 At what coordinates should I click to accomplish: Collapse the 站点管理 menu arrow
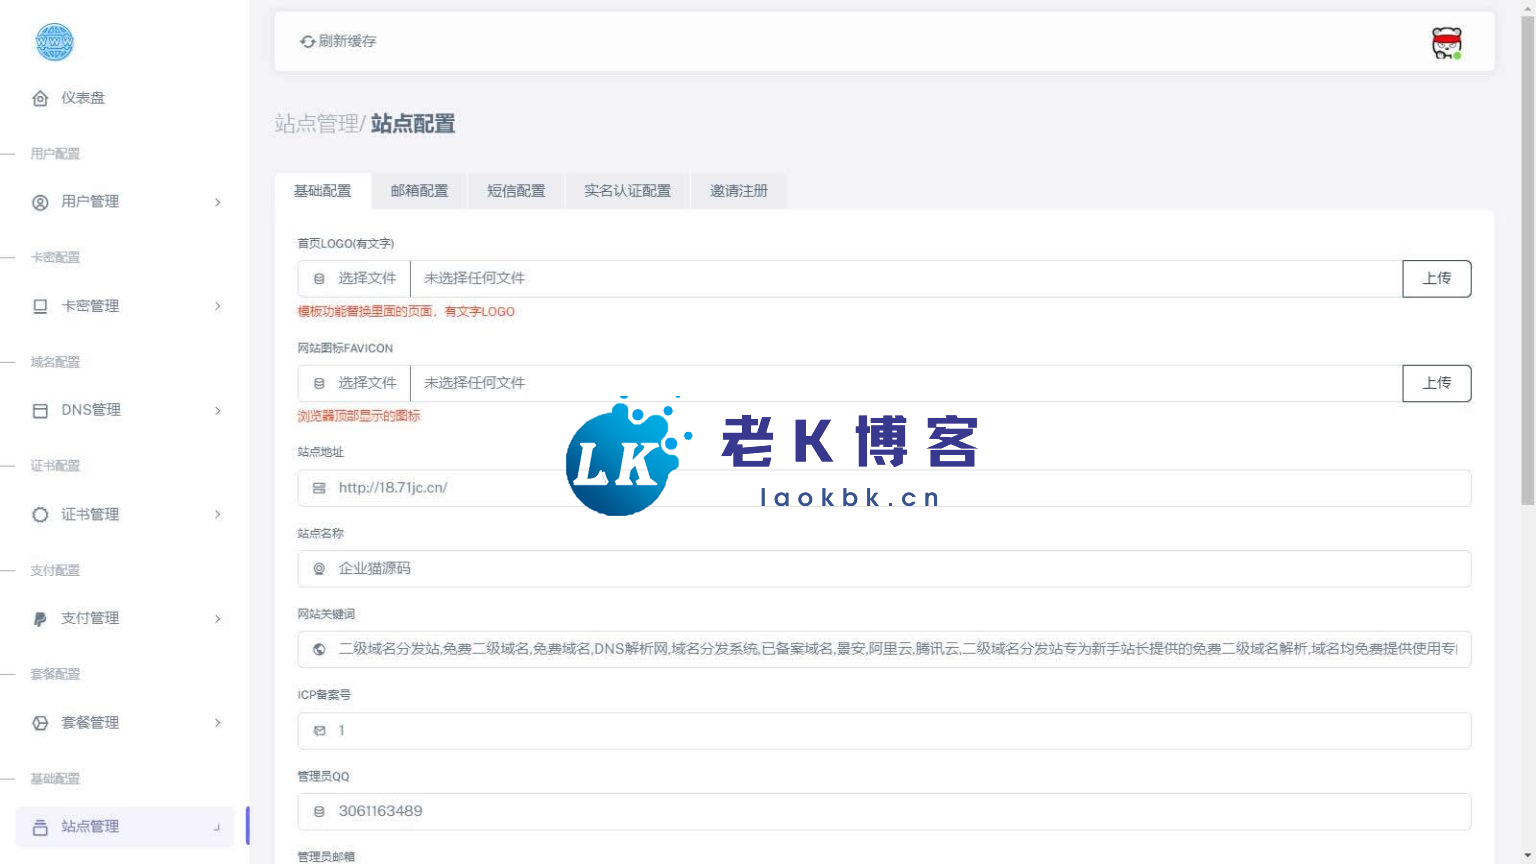tap(217, 827)
